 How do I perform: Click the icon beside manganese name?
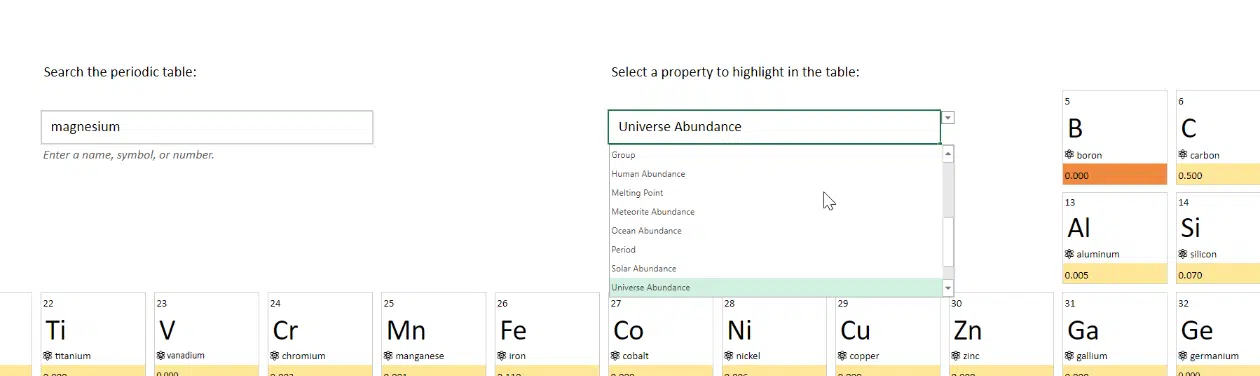coord(388,355)
